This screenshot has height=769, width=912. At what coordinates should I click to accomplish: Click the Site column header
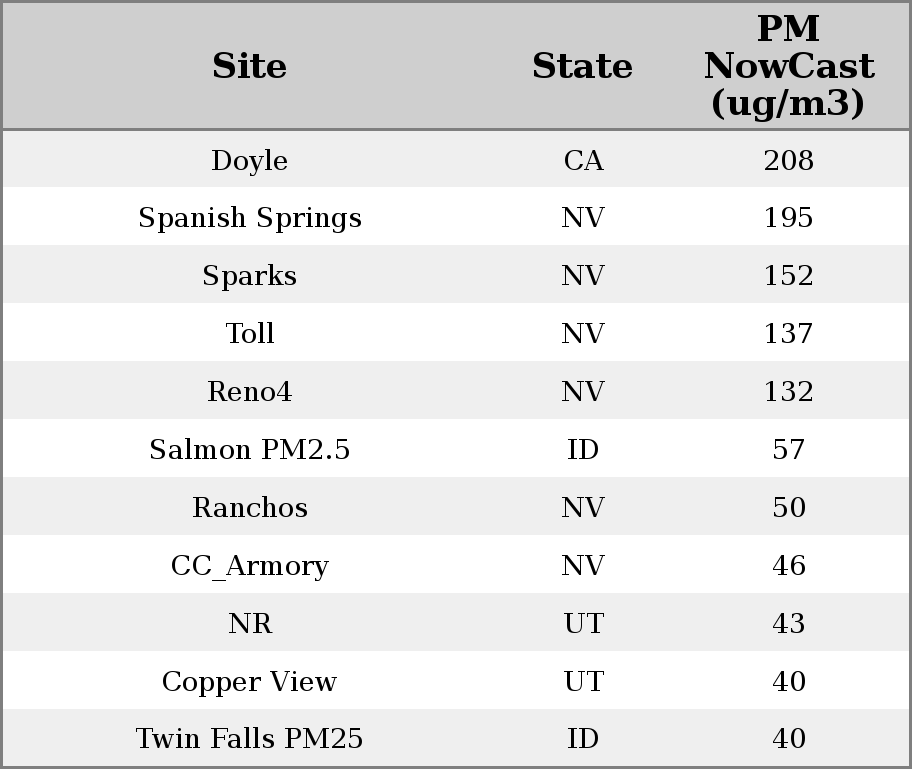[x=249, y=67]
